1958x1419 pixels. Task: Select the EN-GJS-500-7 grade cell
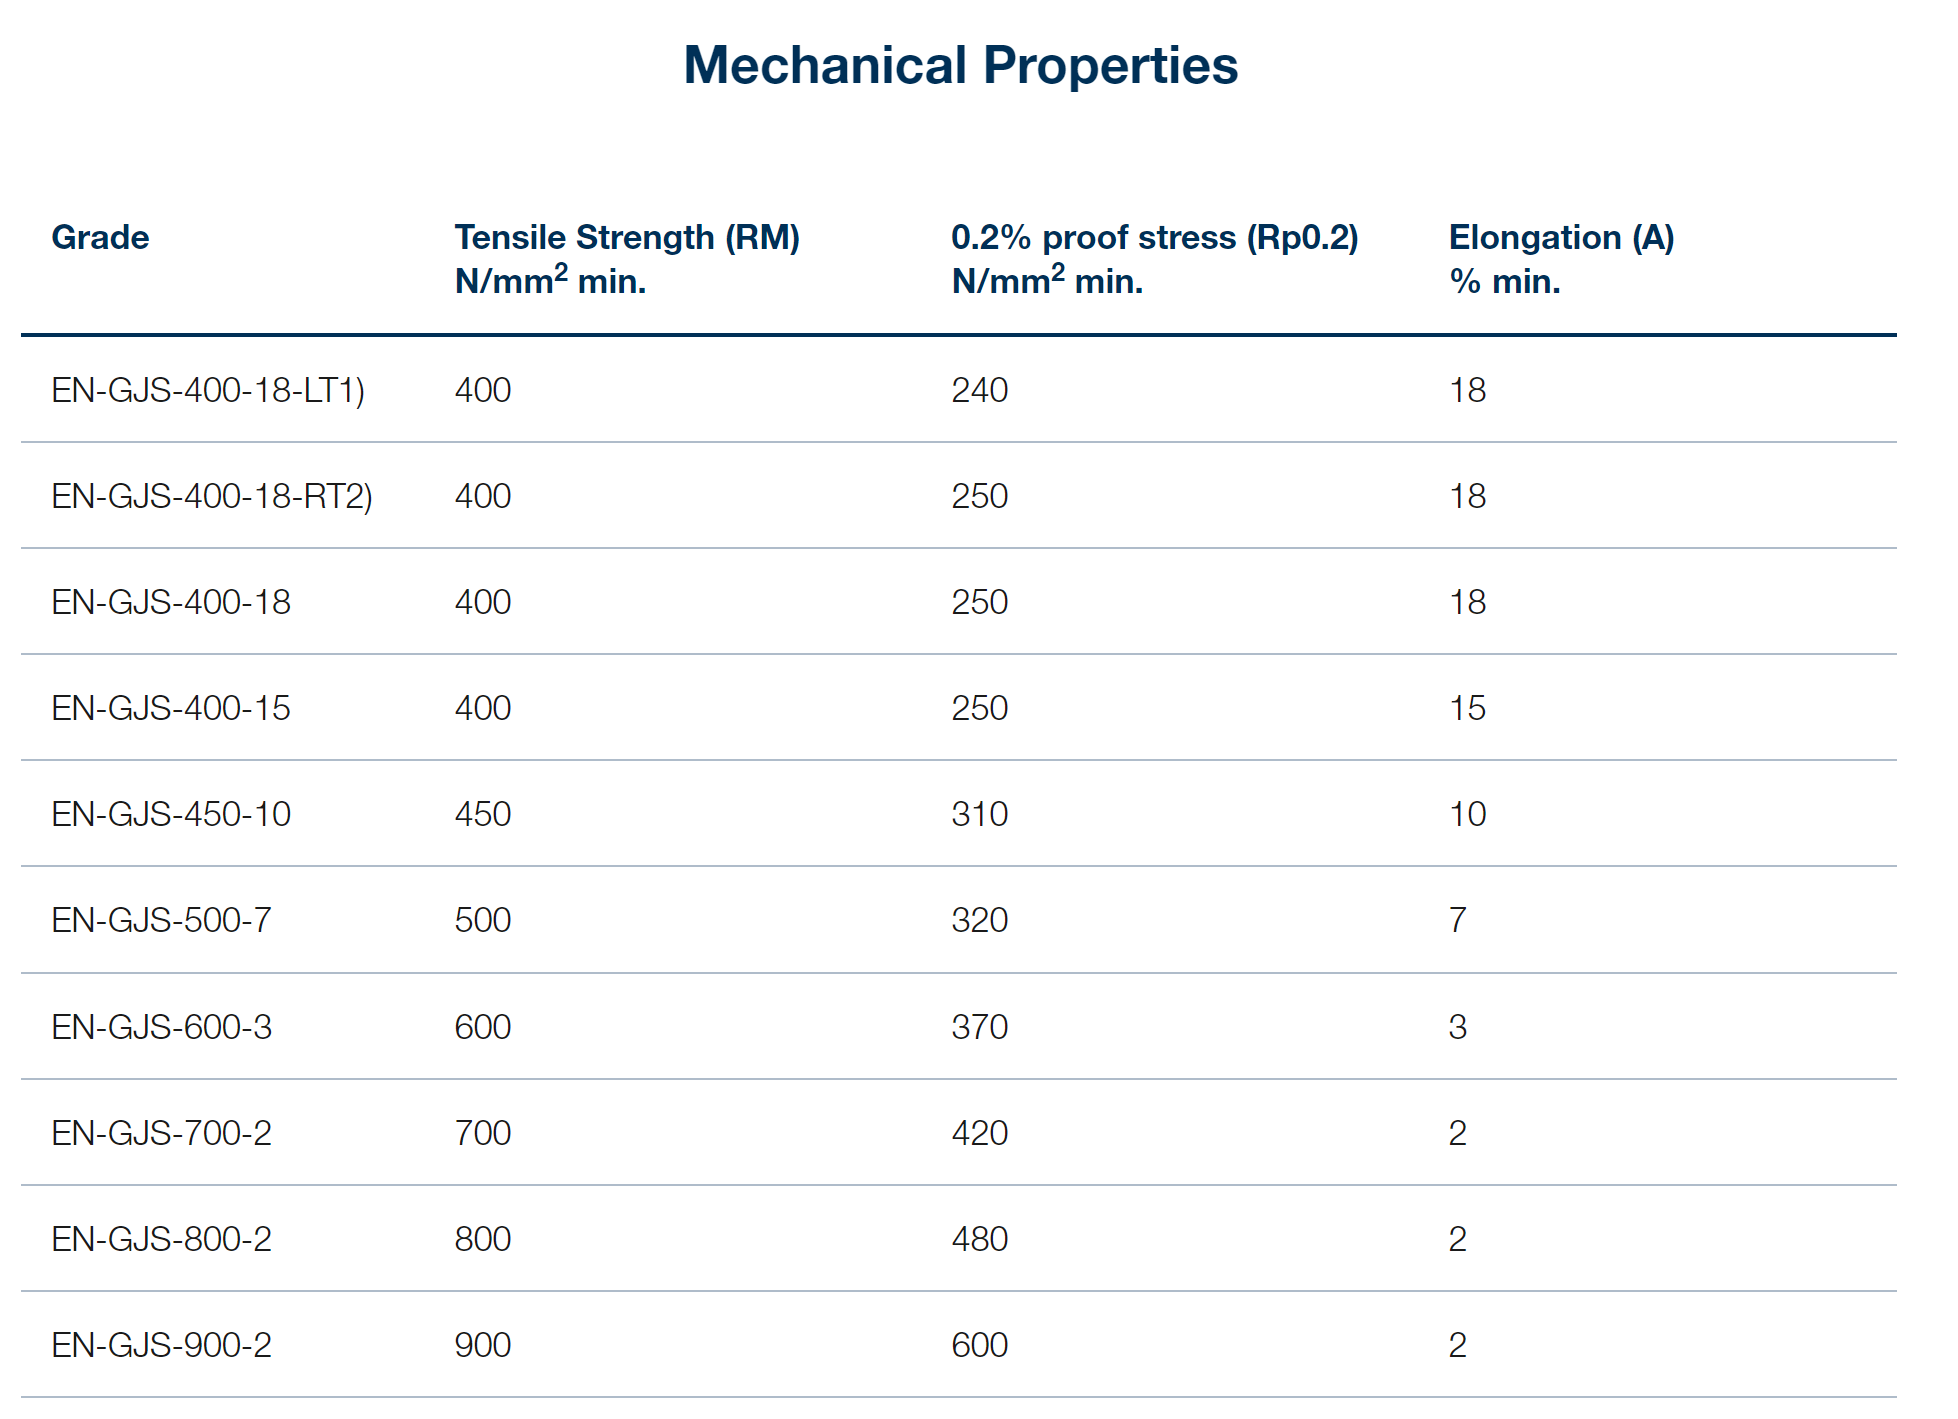(x=161, y=920)
